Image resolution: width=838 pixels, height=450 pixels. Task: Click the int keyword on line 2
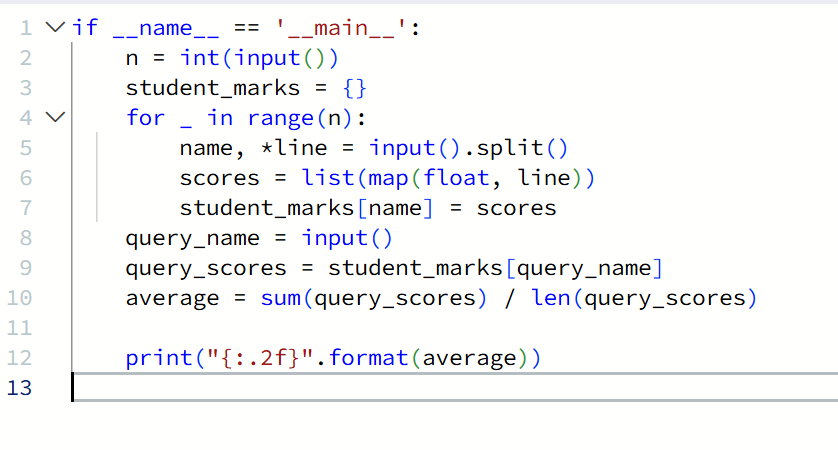pos(200,58)
